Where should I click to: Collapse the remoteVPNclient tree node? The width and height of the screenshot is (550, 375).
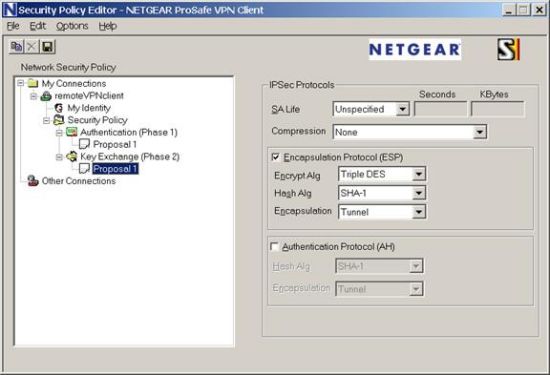[34, 96]
